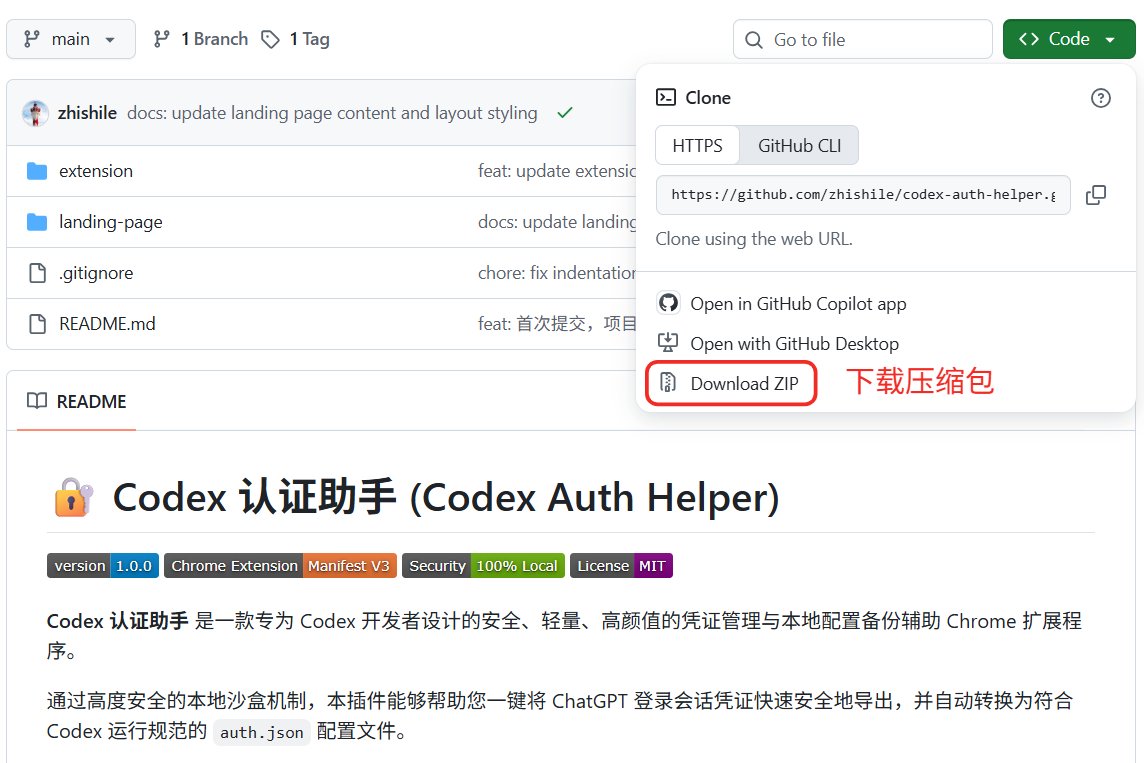Open commit 'chore: fix indentation' for .gitignore
This screenshot has height=763, width=1144.
click(x=557, y=274)
